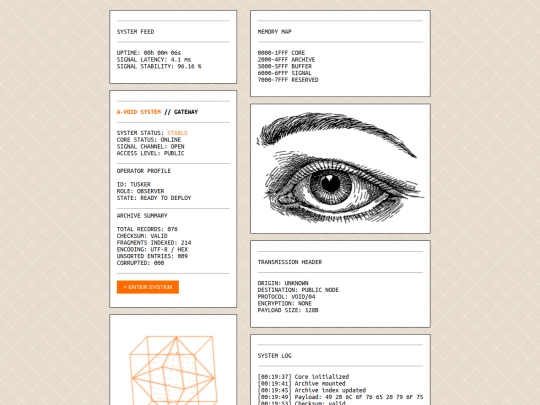
Task: Click the CORRUPTED: 000 line
Action: click(x=141, y=263)
